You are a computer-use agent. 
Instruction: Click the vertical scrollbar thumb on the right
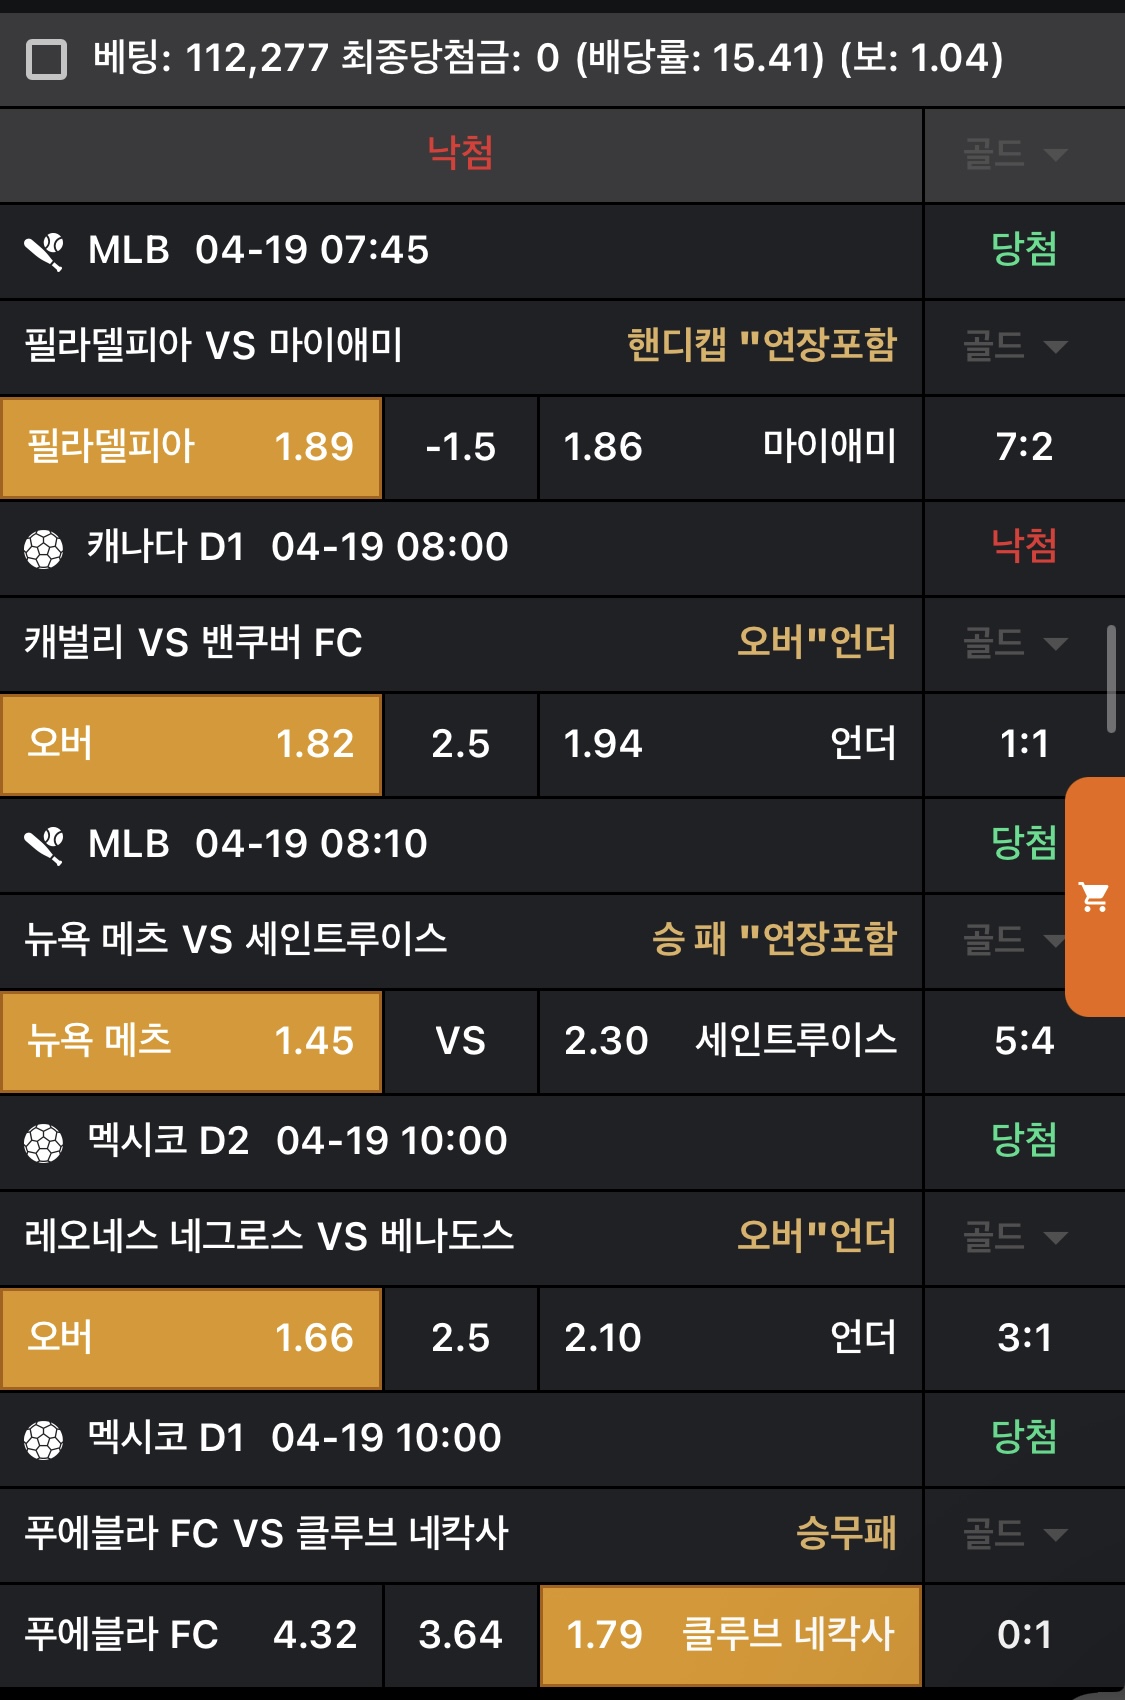click(1111, 679)
